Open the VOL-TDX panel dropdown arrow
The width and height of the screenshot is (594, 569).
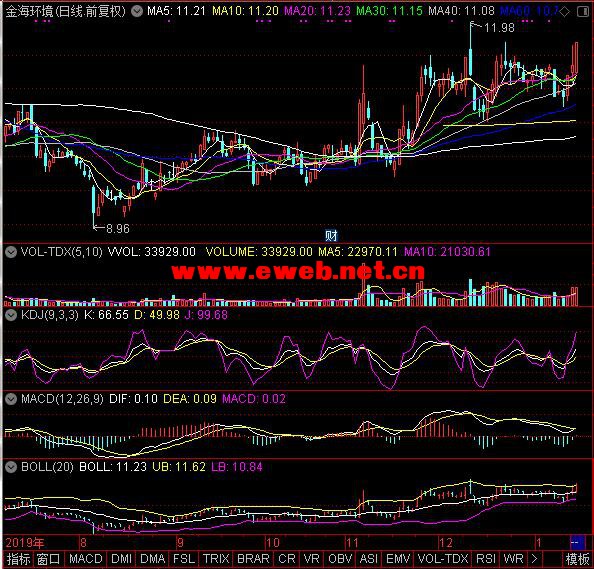(x=11, y=252)
